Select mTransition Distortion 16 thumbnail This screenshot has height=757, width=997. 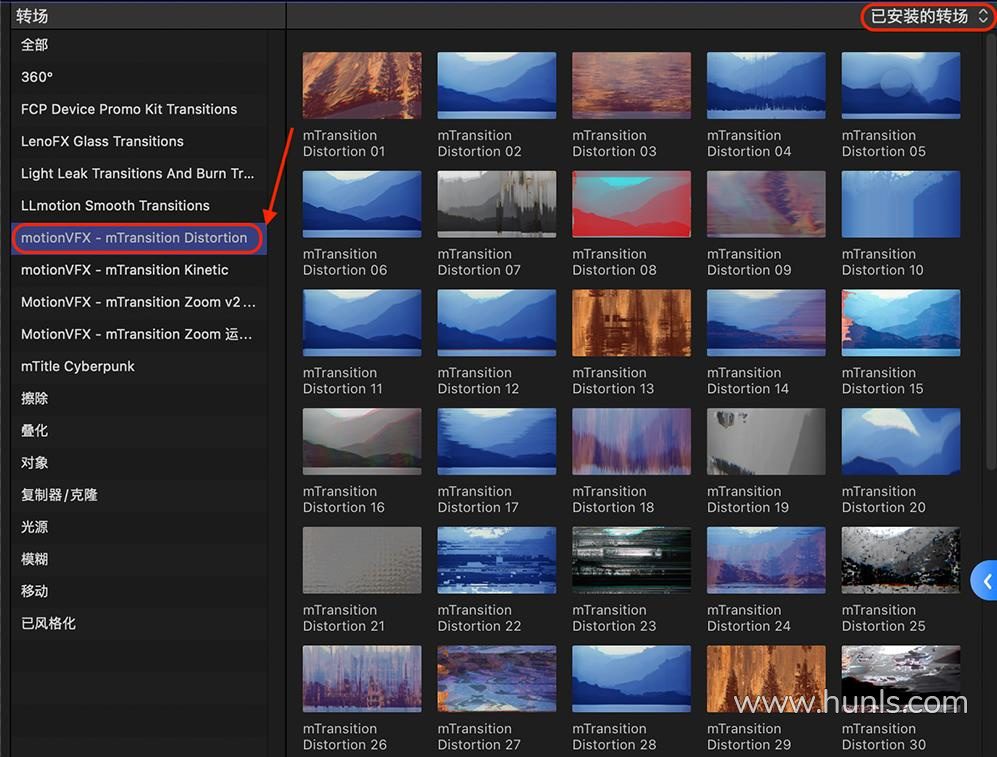(362, 442)
